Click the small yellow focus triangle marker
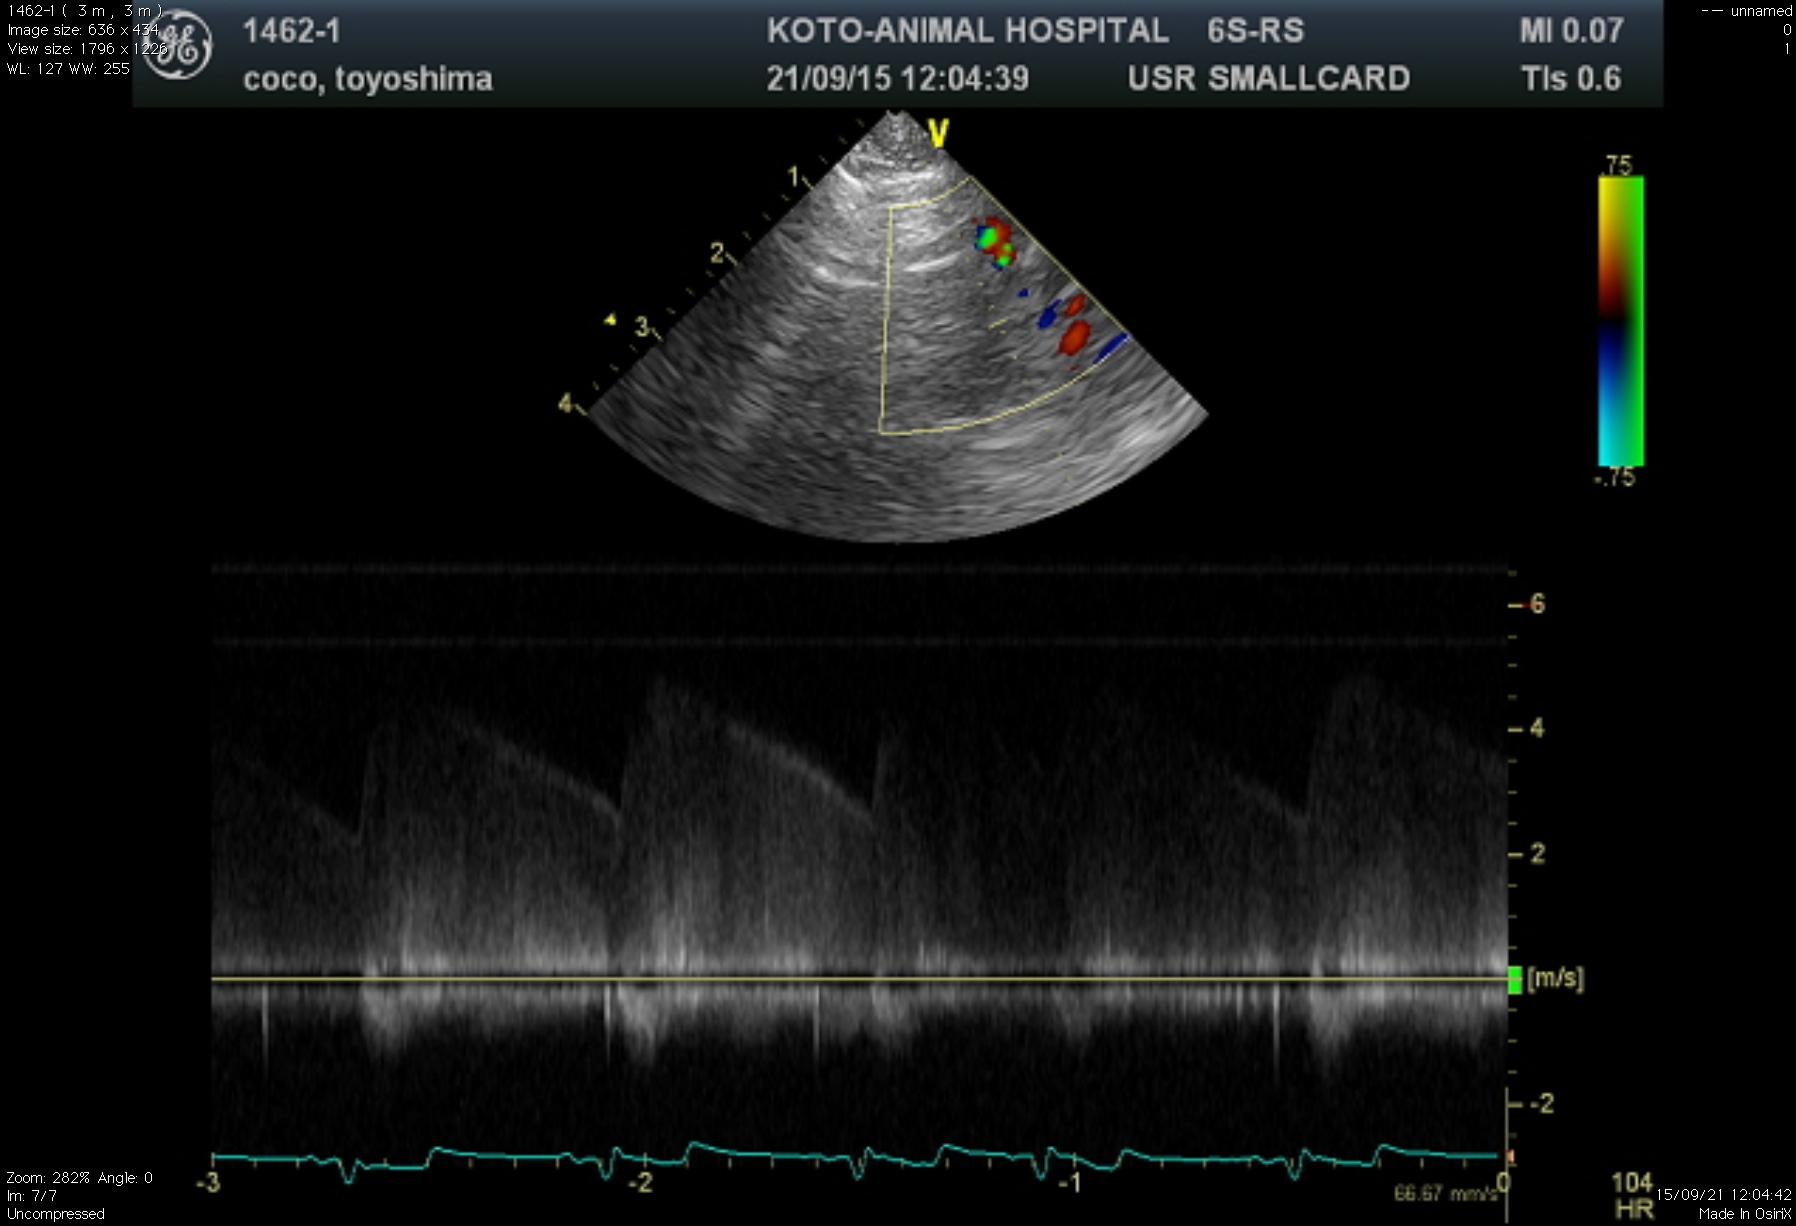This screenshot has height=1226, width=1796. pyautogui.click(x=610, y=320)
